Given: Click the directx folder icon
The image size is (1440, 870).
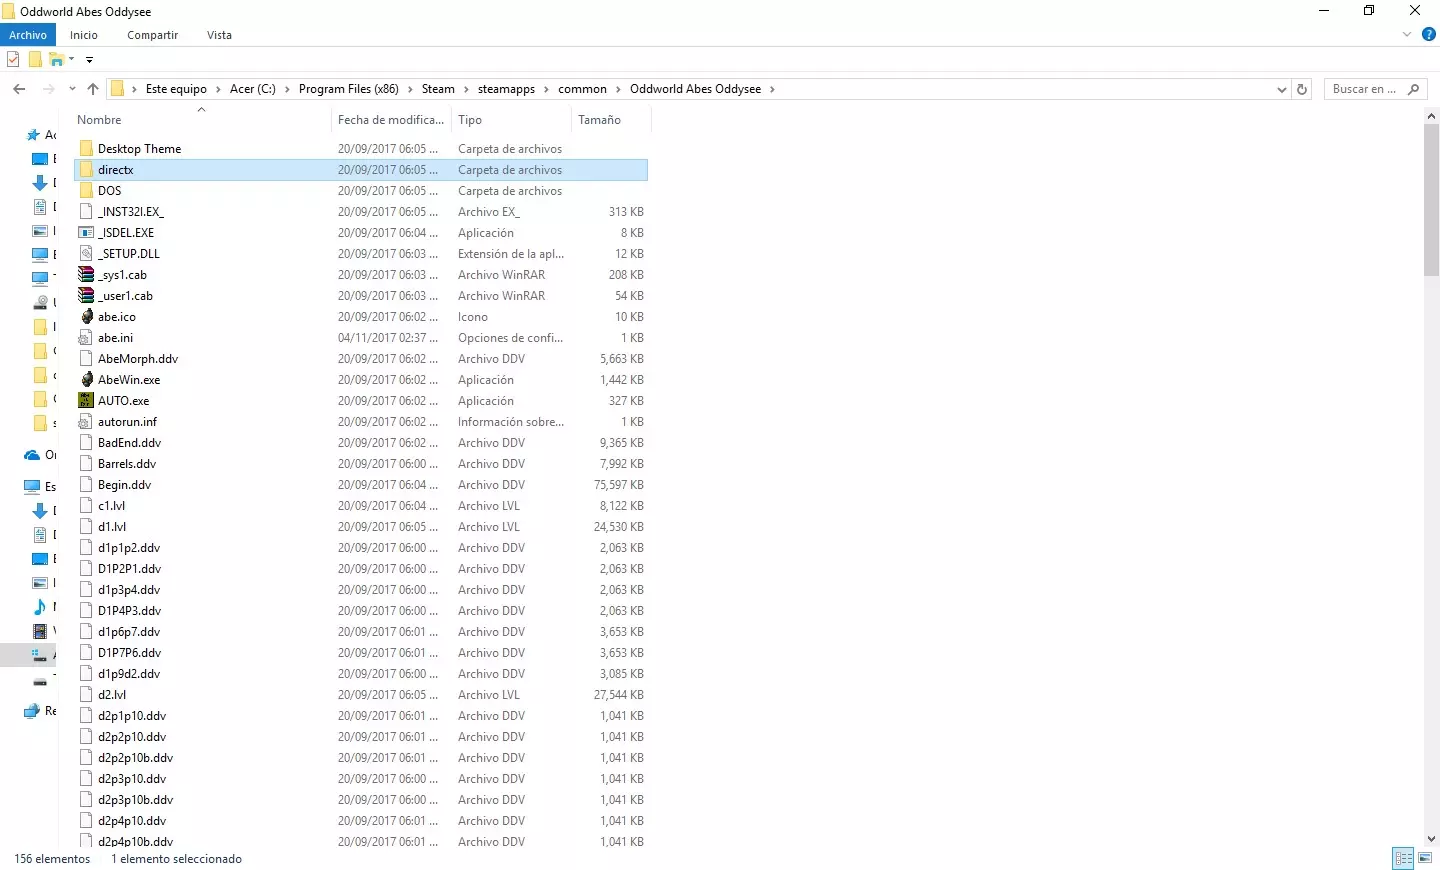Looking at the screenshot, I should (x=86, y=170).
